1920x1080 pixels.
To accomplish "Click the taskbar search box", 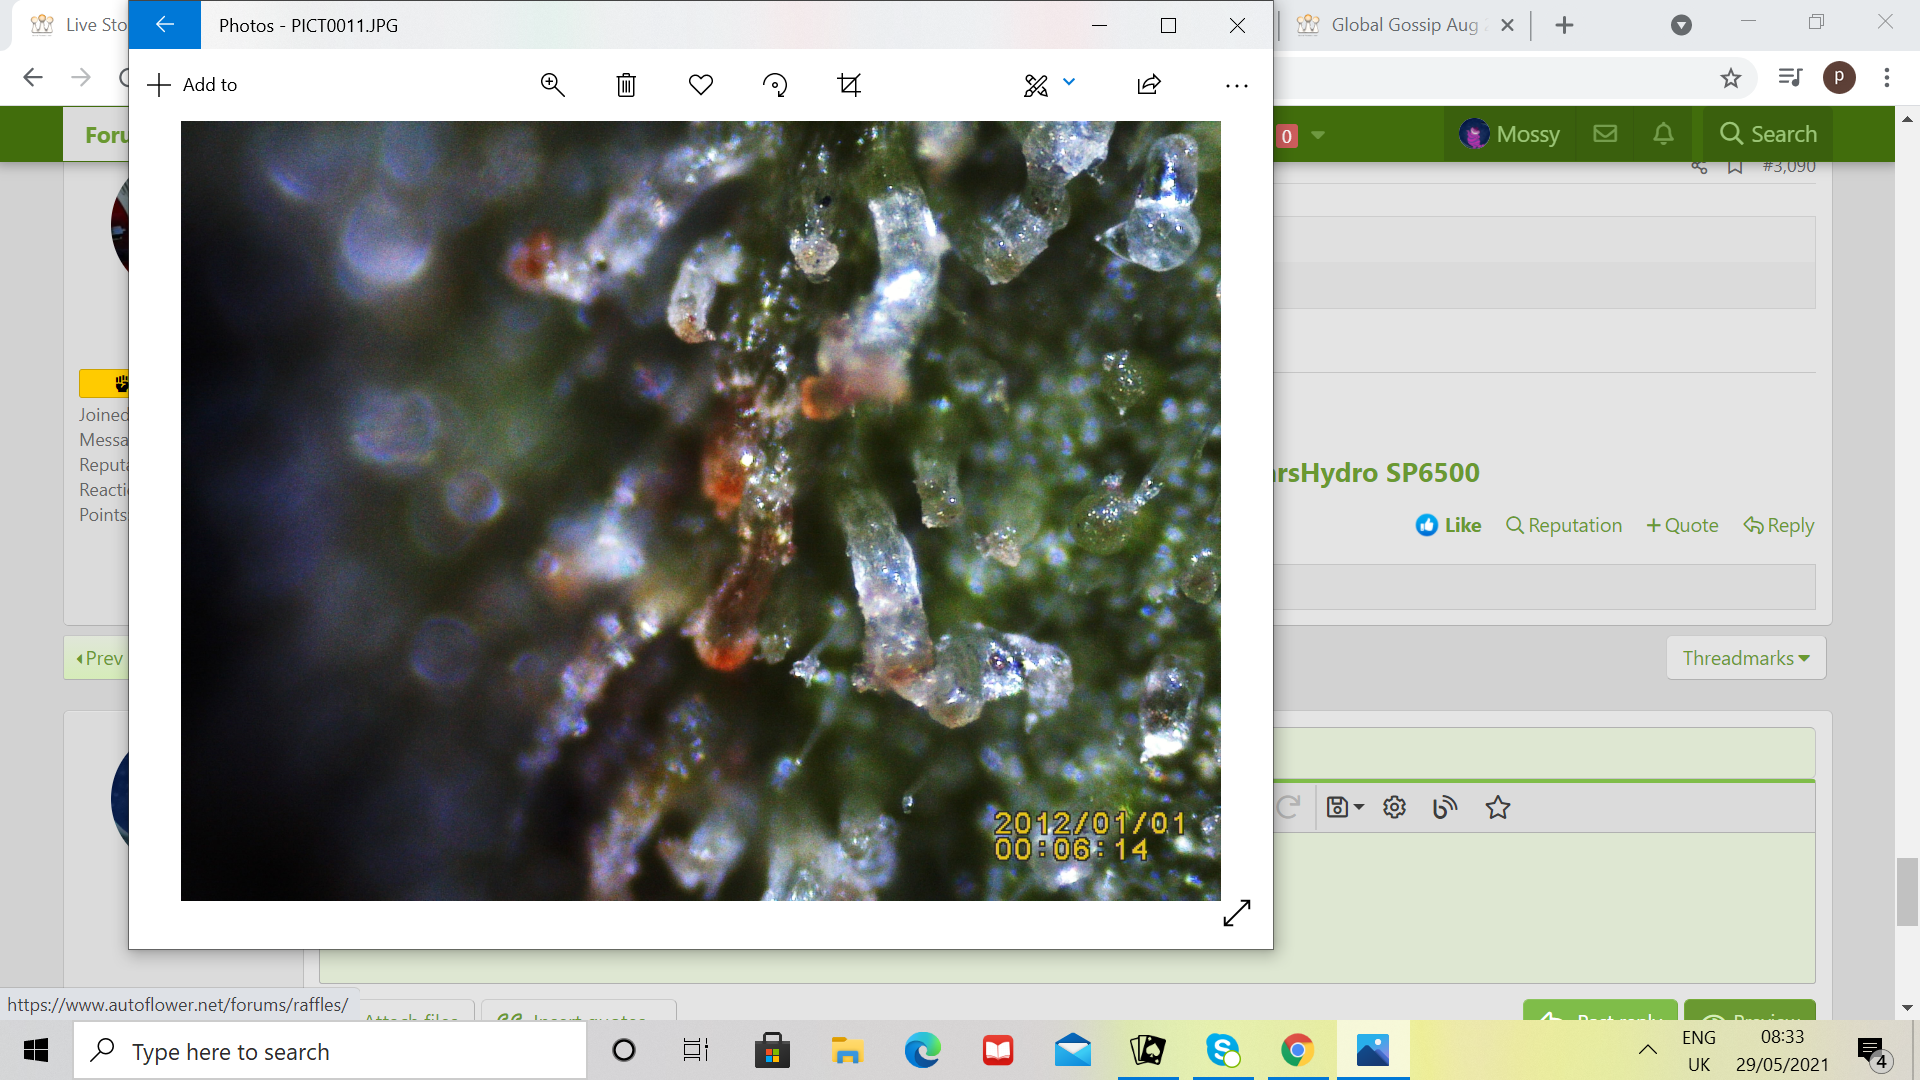I will tap(330, 1051).
